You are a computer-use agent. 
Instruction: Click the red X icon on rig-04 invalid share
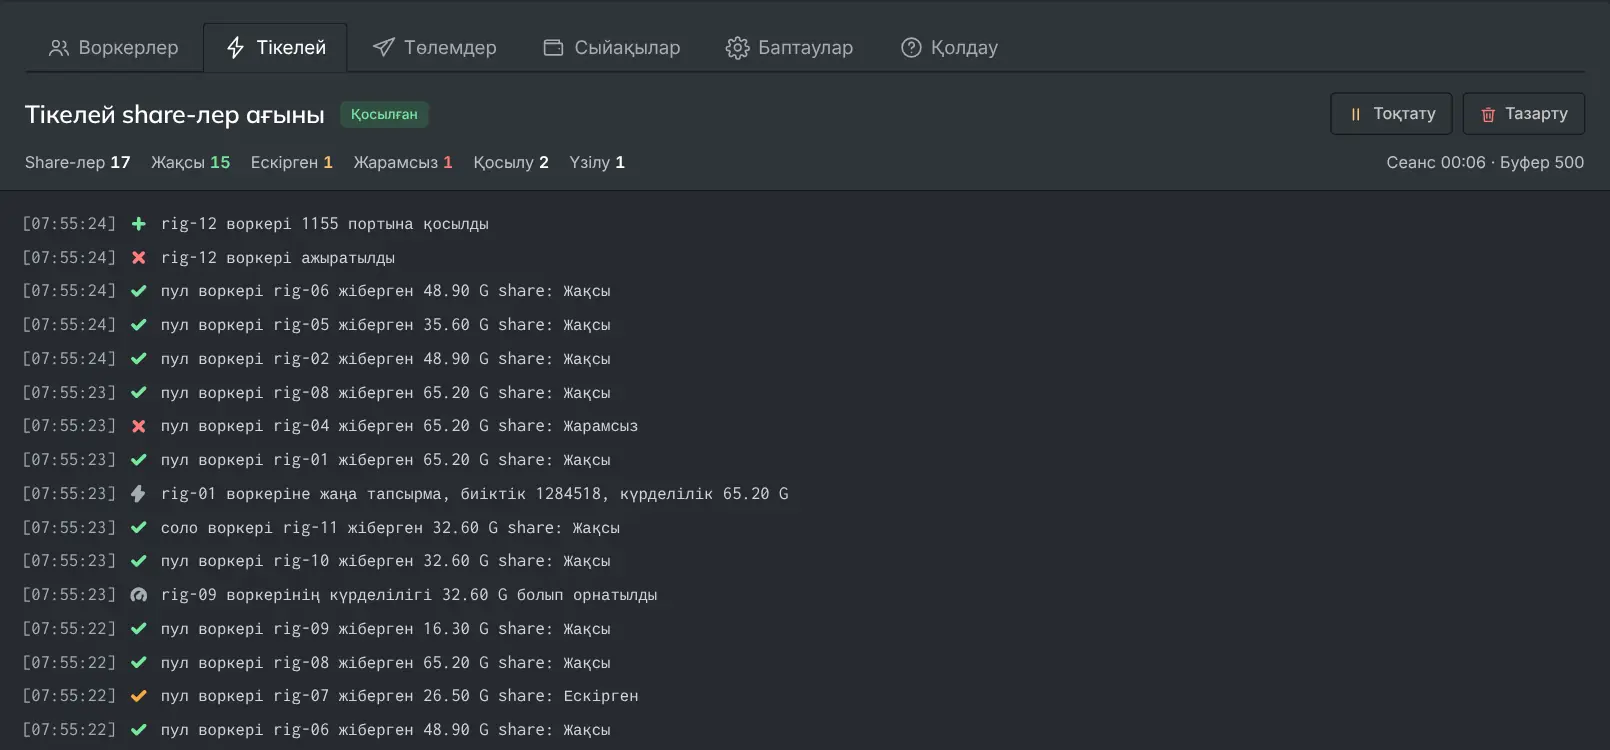click(139, 426)
